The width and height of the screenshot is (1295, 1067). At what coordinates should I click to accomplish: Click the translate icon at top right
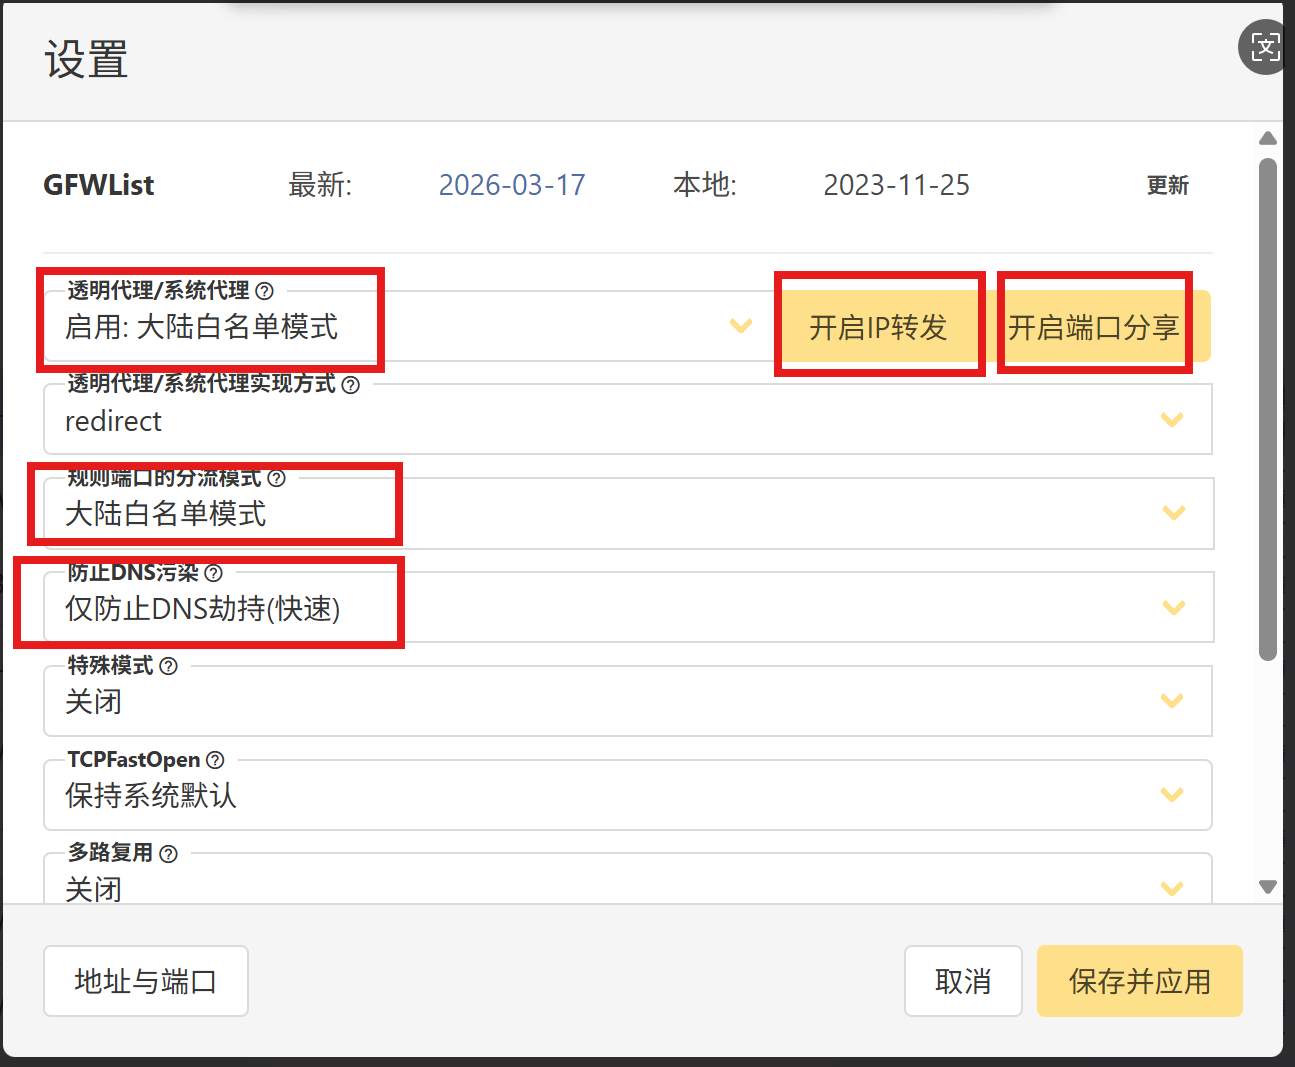click(x=1265, y=47)
